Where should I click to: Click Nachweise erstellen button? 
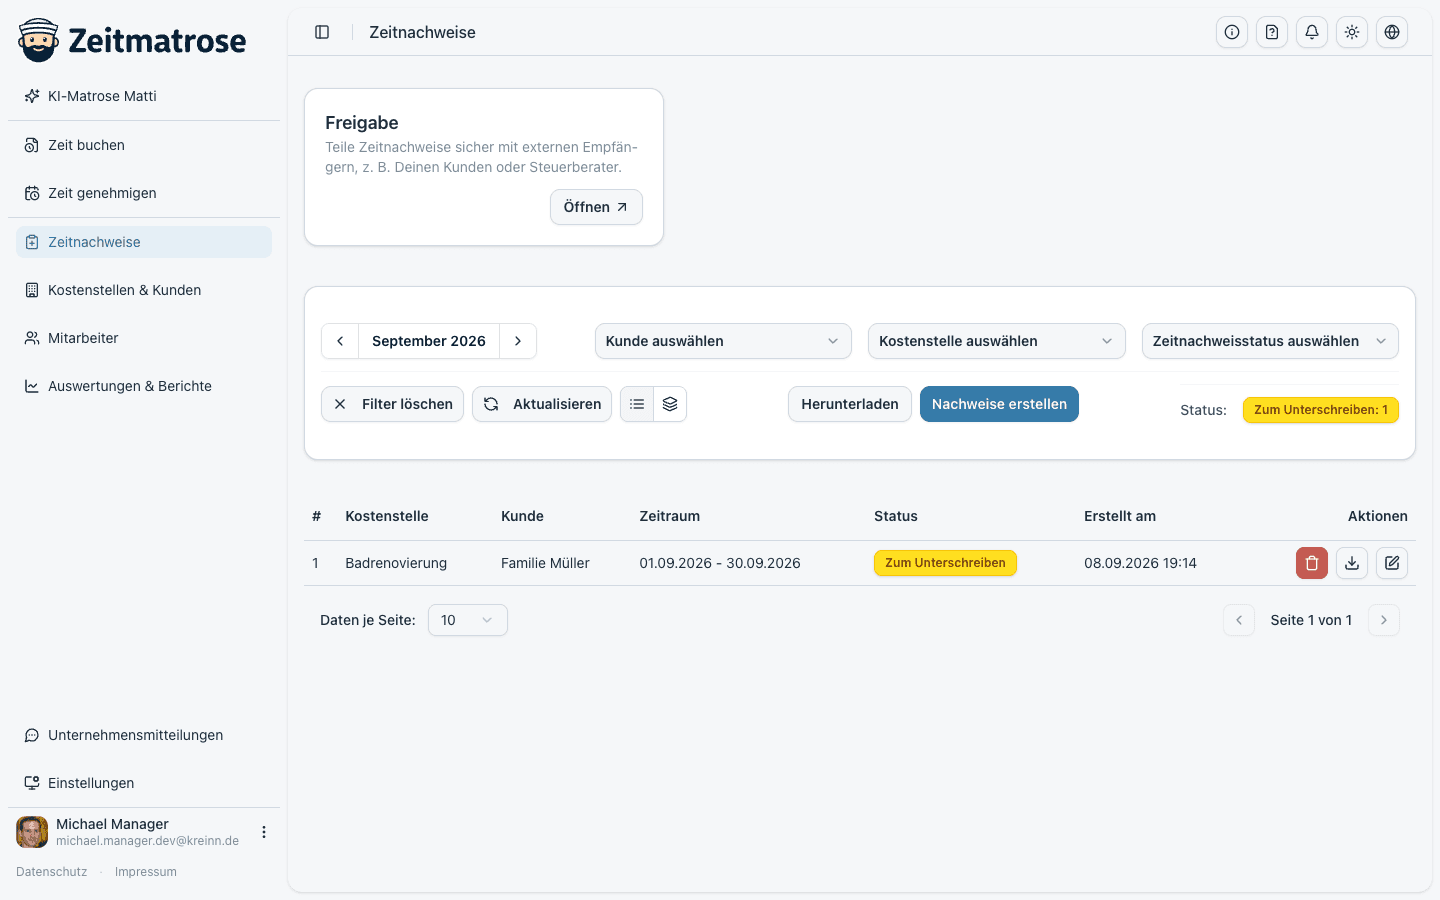[999, 404]
